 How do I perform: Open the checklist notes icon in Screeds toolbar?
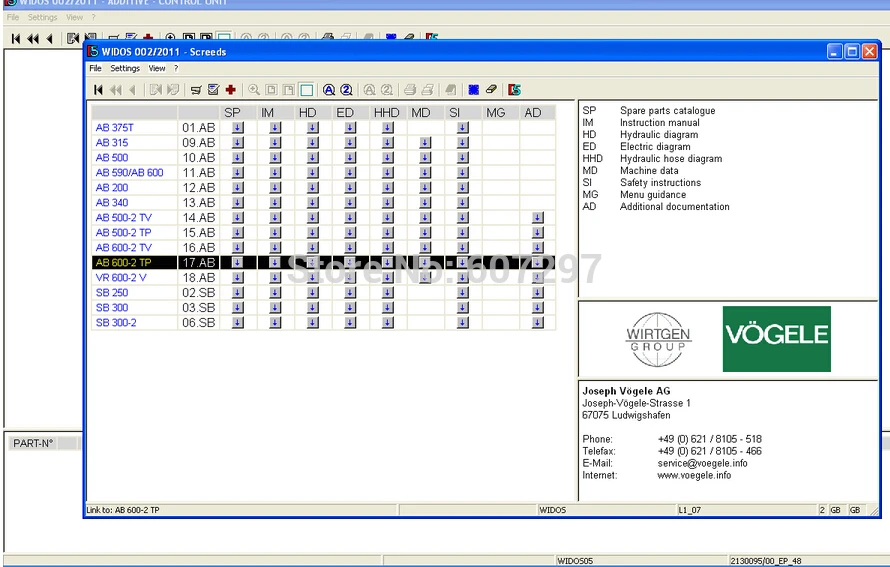click(x=213, y=90)
